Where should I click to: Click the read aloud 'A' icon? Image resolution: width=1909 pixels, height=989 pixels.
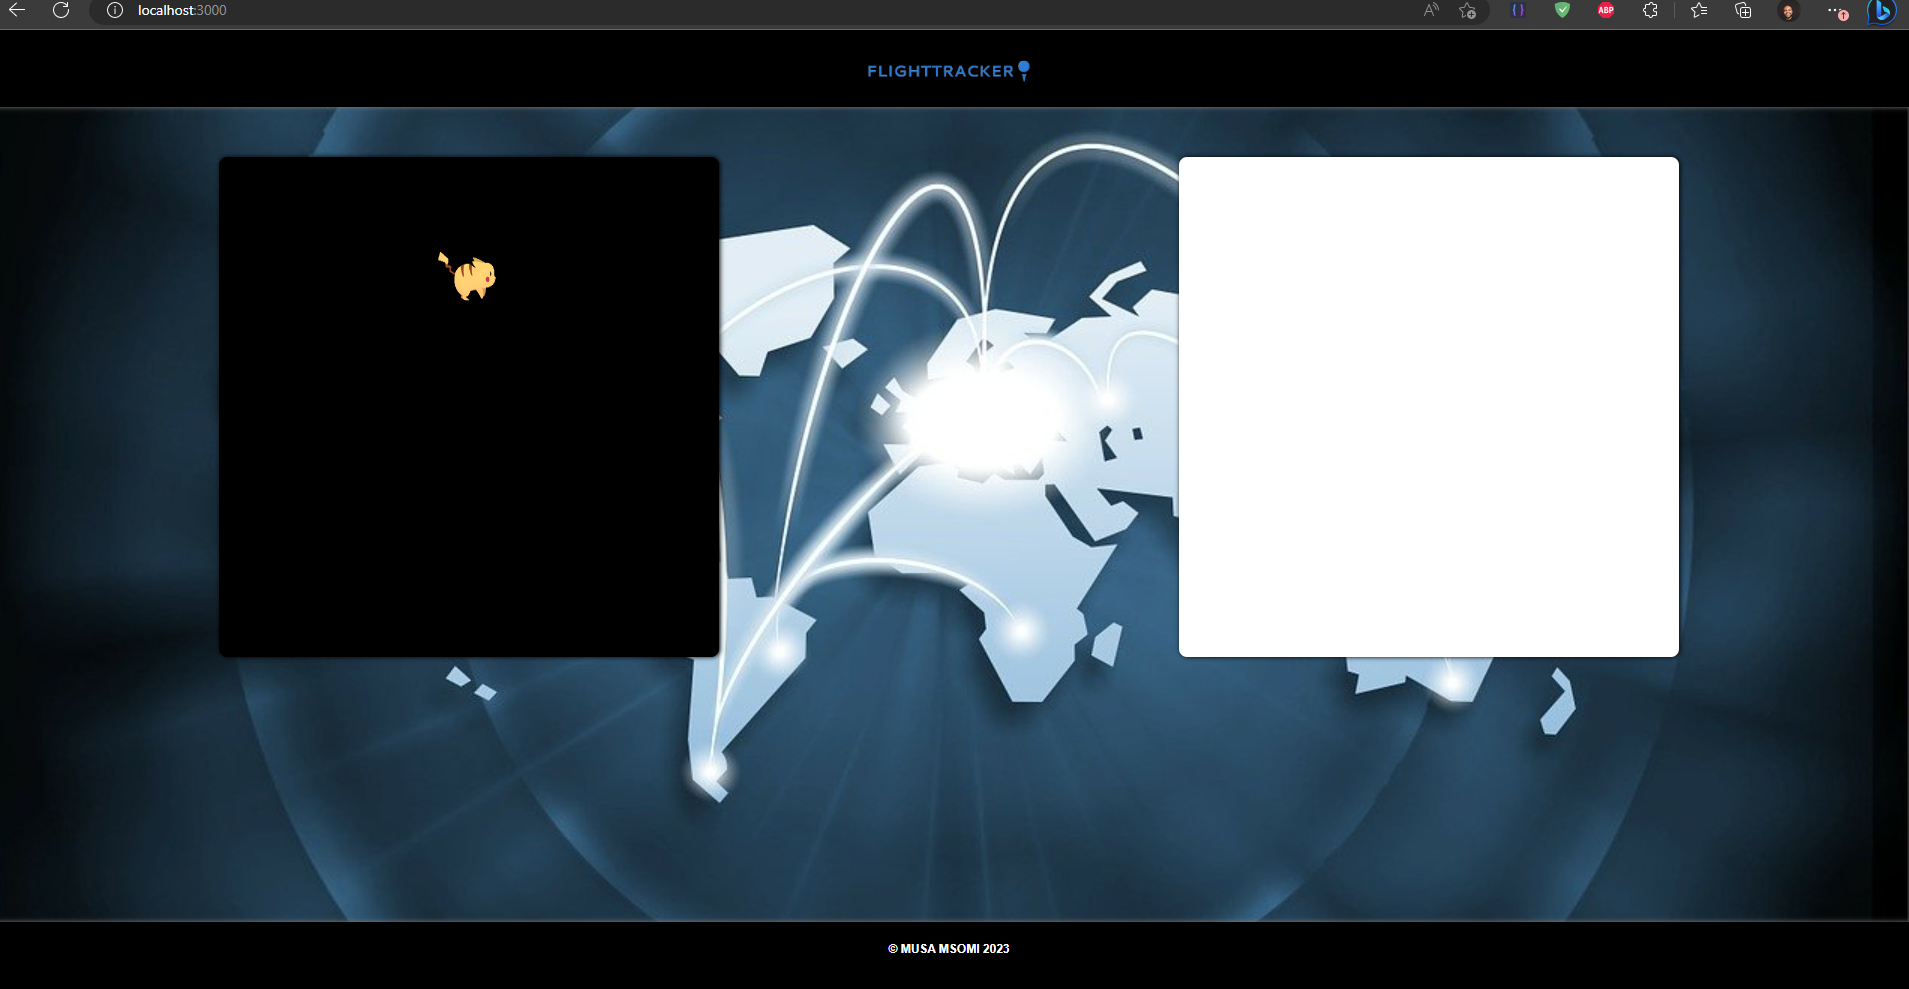tap(1429, 10)
